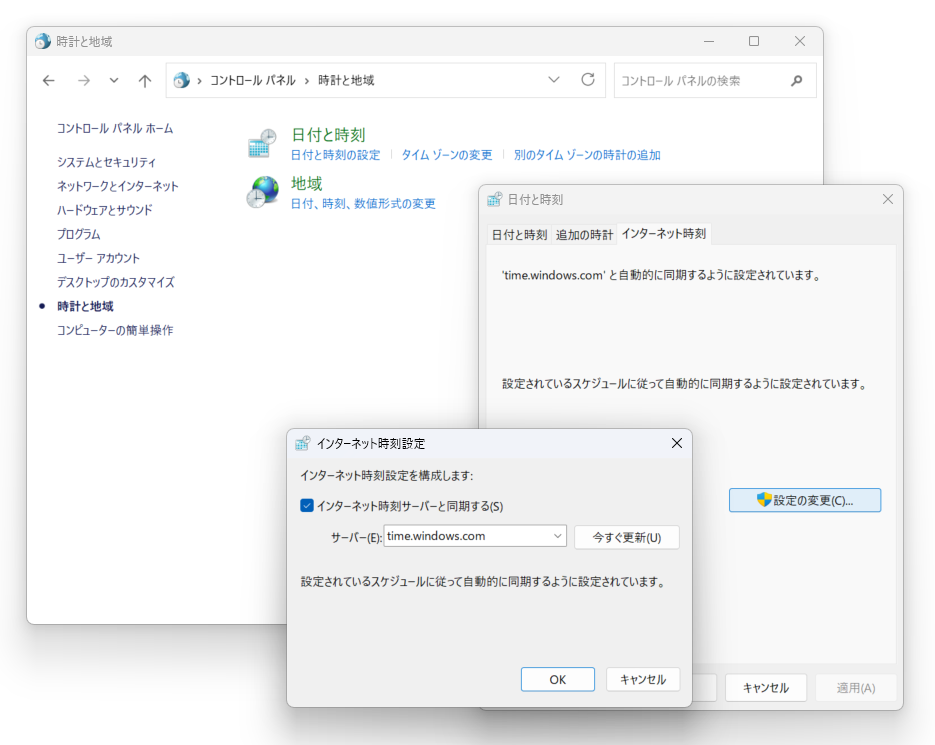Click the Control Panel icon in the address bar

coord(181,80)
